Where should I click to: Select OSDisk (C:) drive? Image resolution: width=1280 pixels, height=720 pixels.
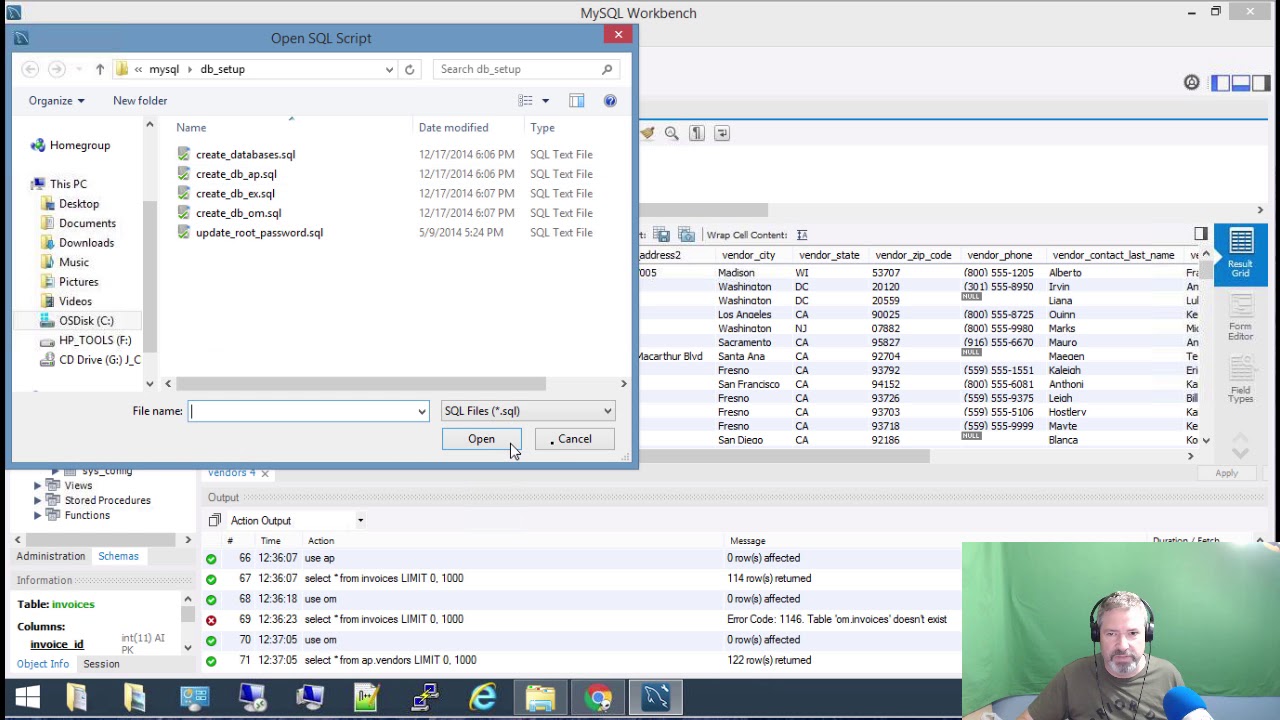click(x=86, y=321)
